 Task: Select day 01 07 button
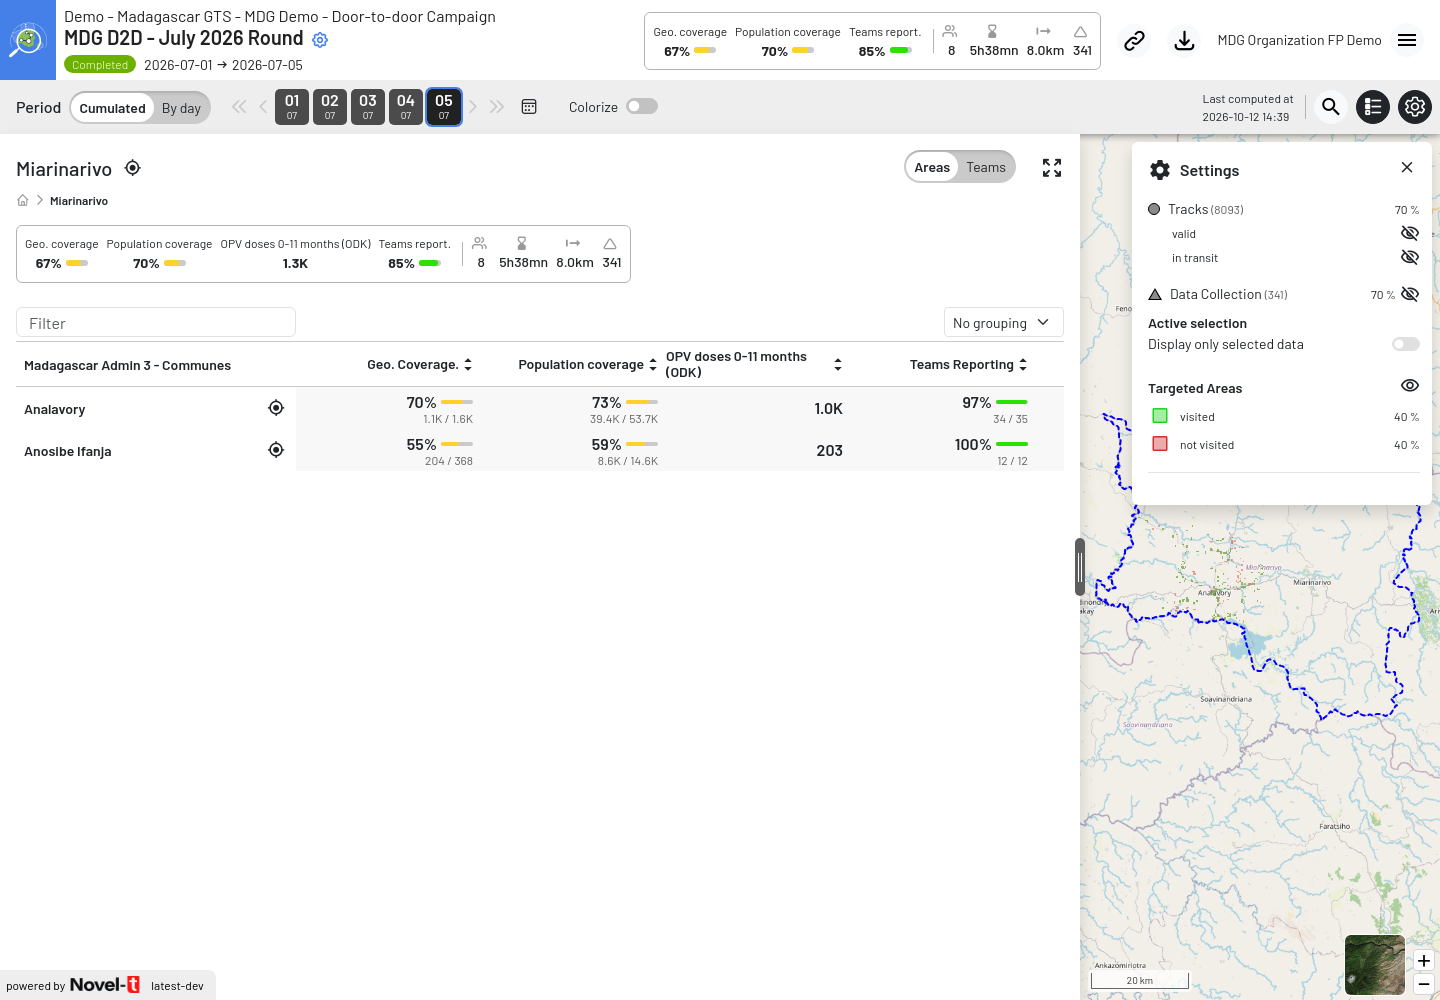(292, 107)
